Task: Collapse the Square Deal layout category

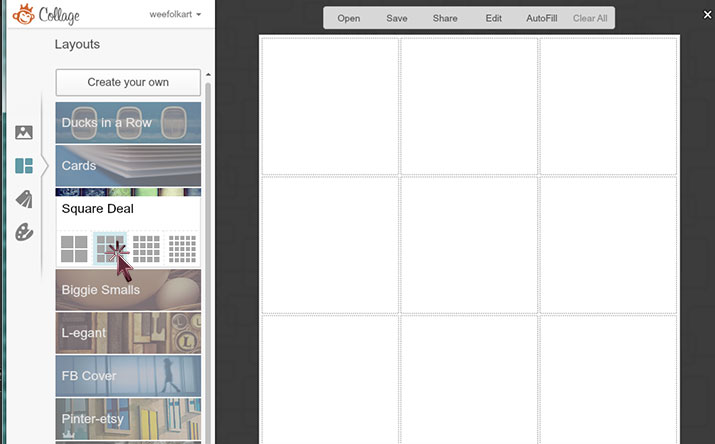Action: (128, 208)
